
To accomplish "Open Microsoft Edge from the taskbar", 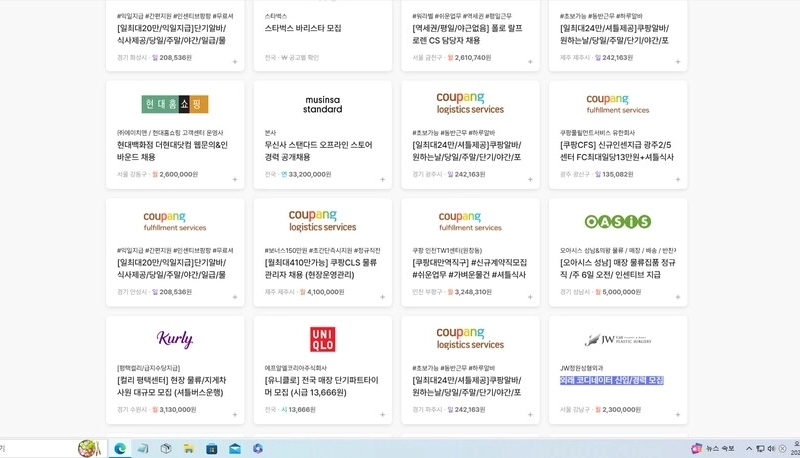I will [120, 448].
